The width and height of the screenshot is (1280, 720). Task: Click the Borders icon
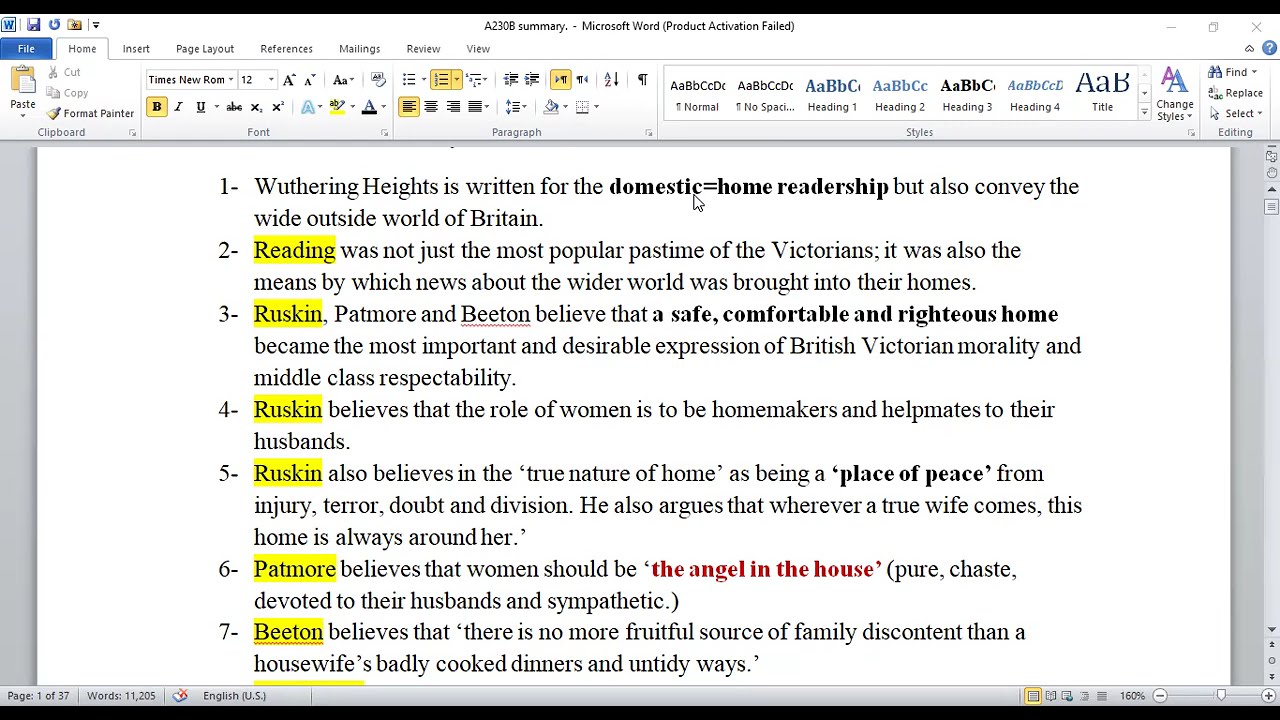click(582, 107)
